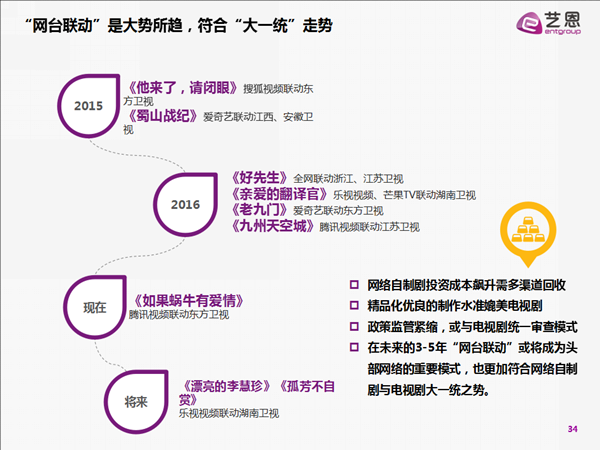
Task: Click the text 爱奇艺联动江西、安徽卫视
Action: tap(218, 123)
